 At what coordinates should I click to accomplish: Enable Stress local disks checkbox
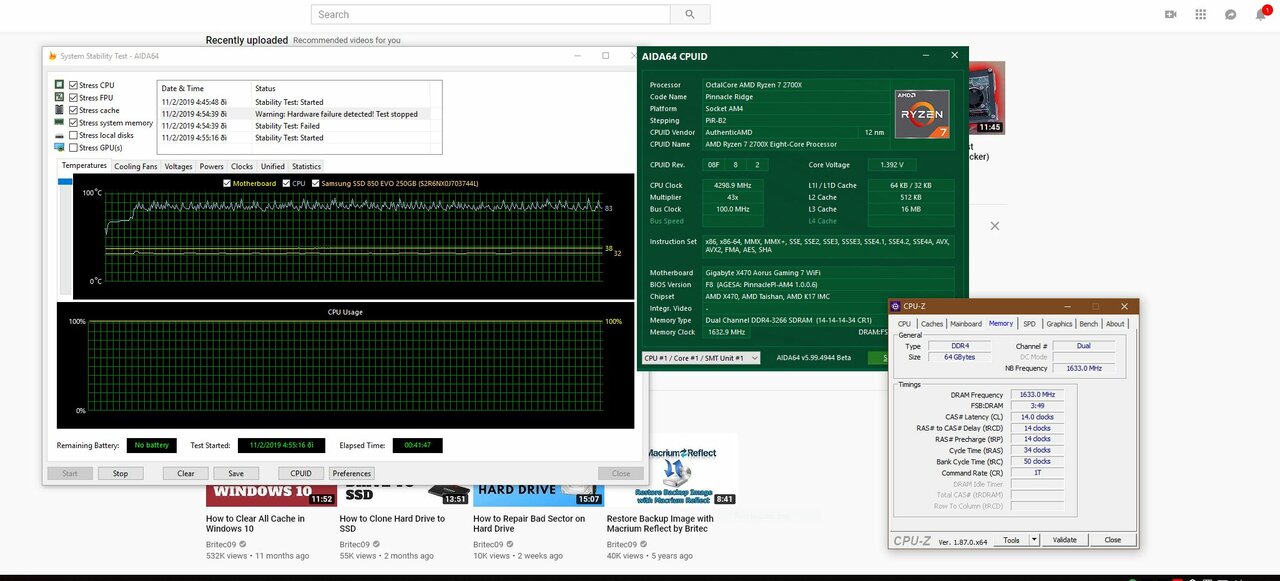click(74, 135)
